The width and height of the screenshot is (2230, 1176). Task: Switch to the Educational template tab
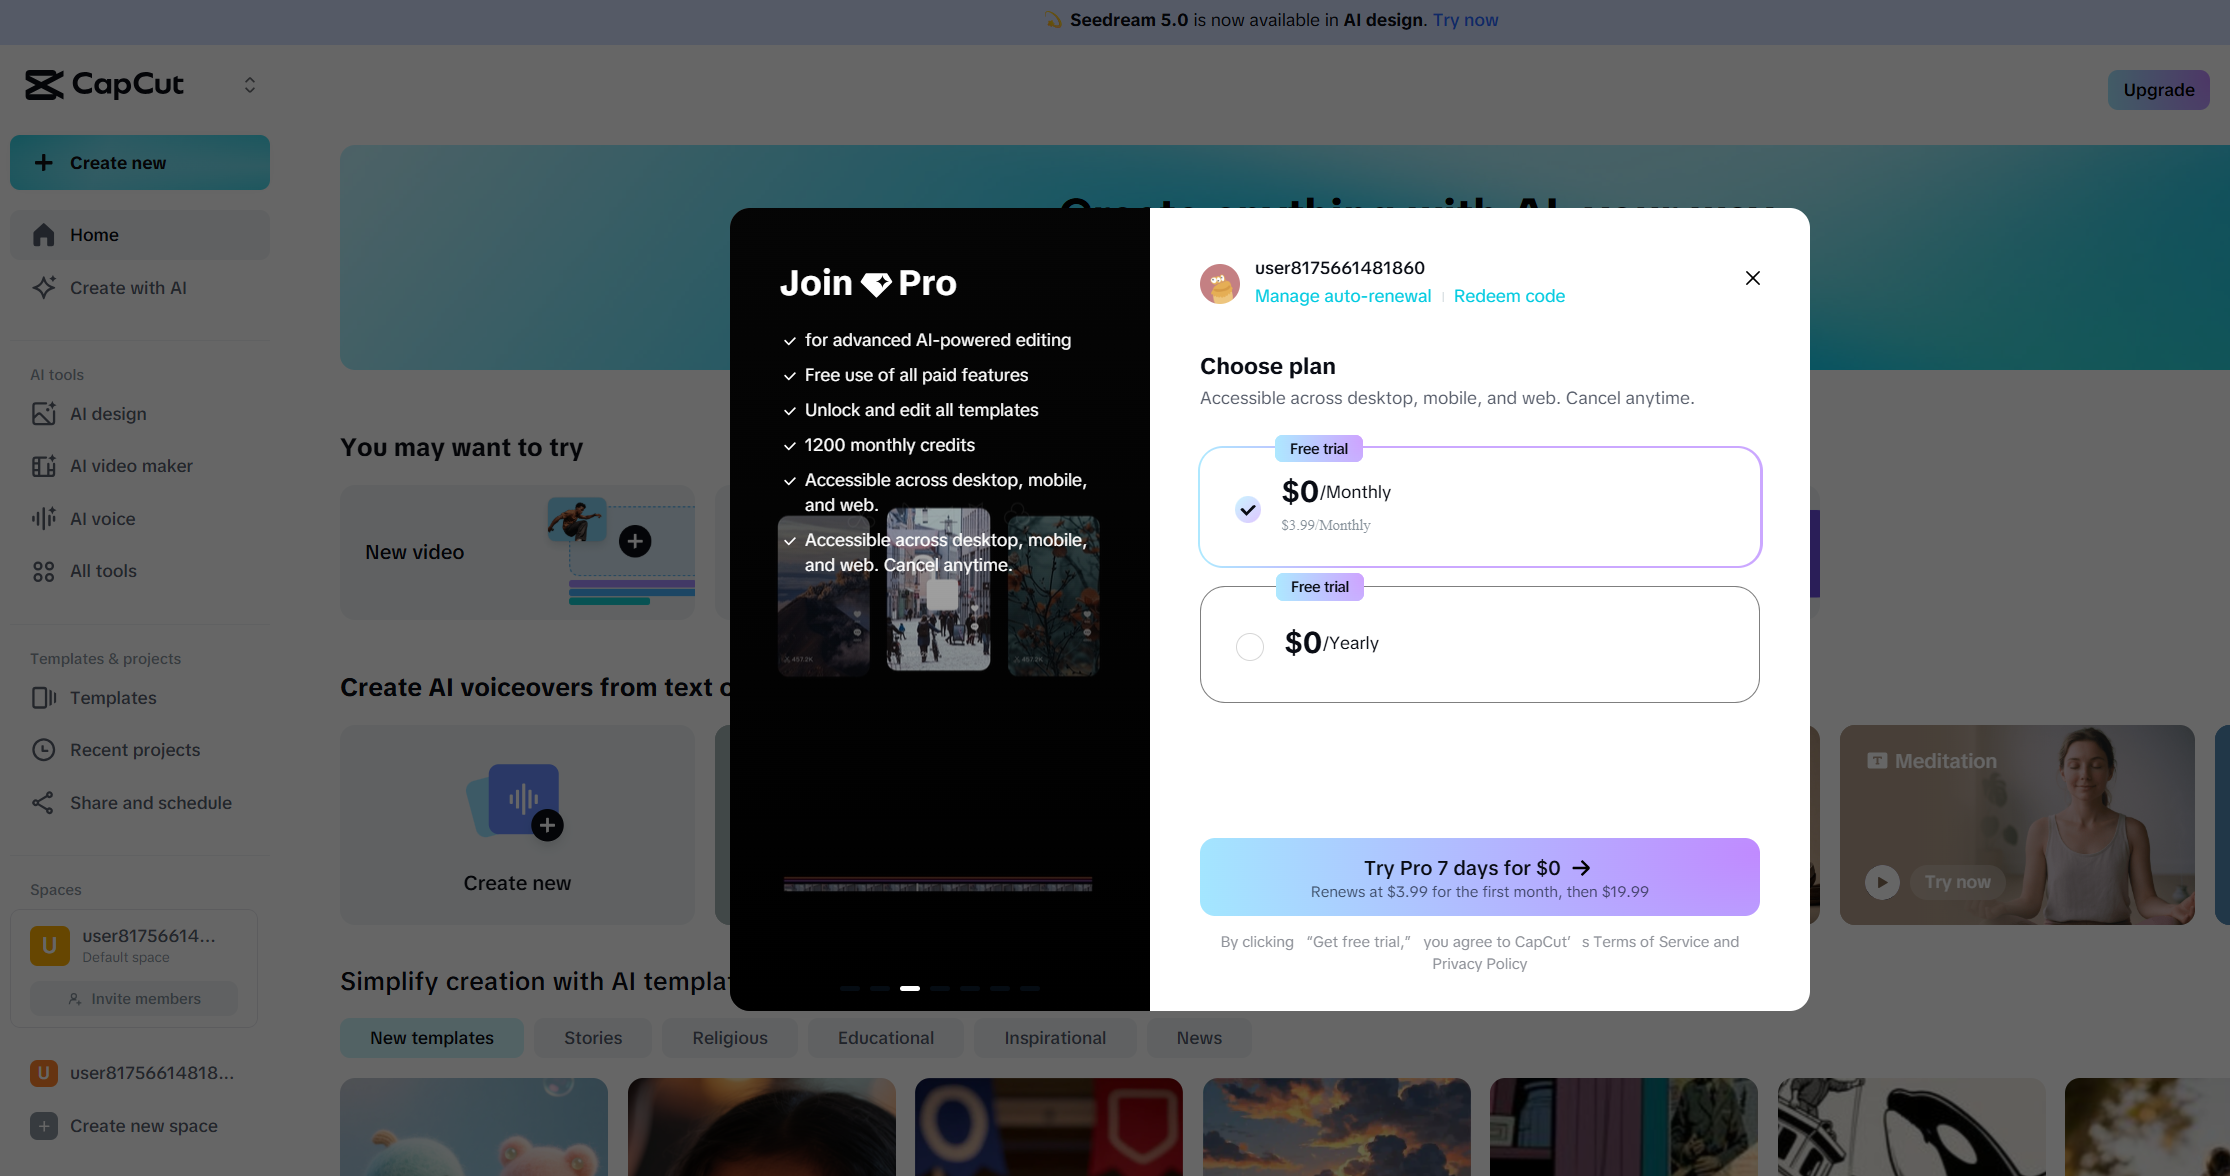[x=885, y=1038]
